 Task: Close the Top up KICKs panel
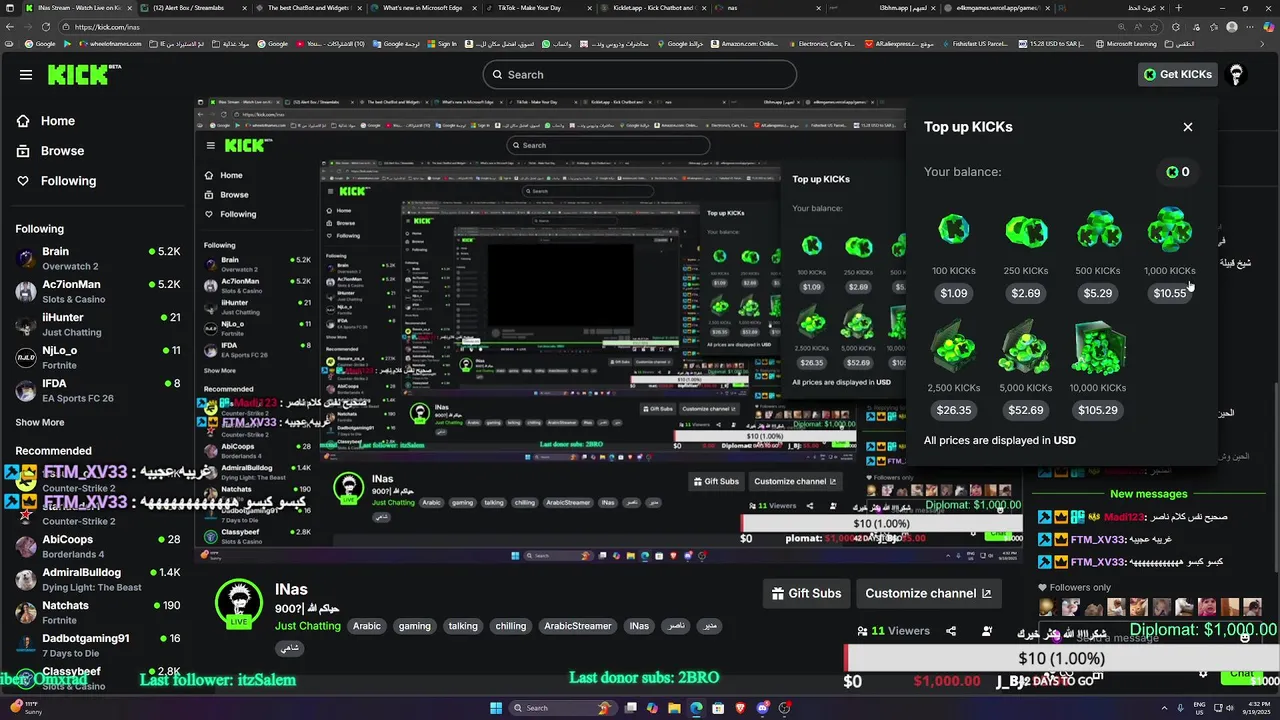(x=1188, y=127)
